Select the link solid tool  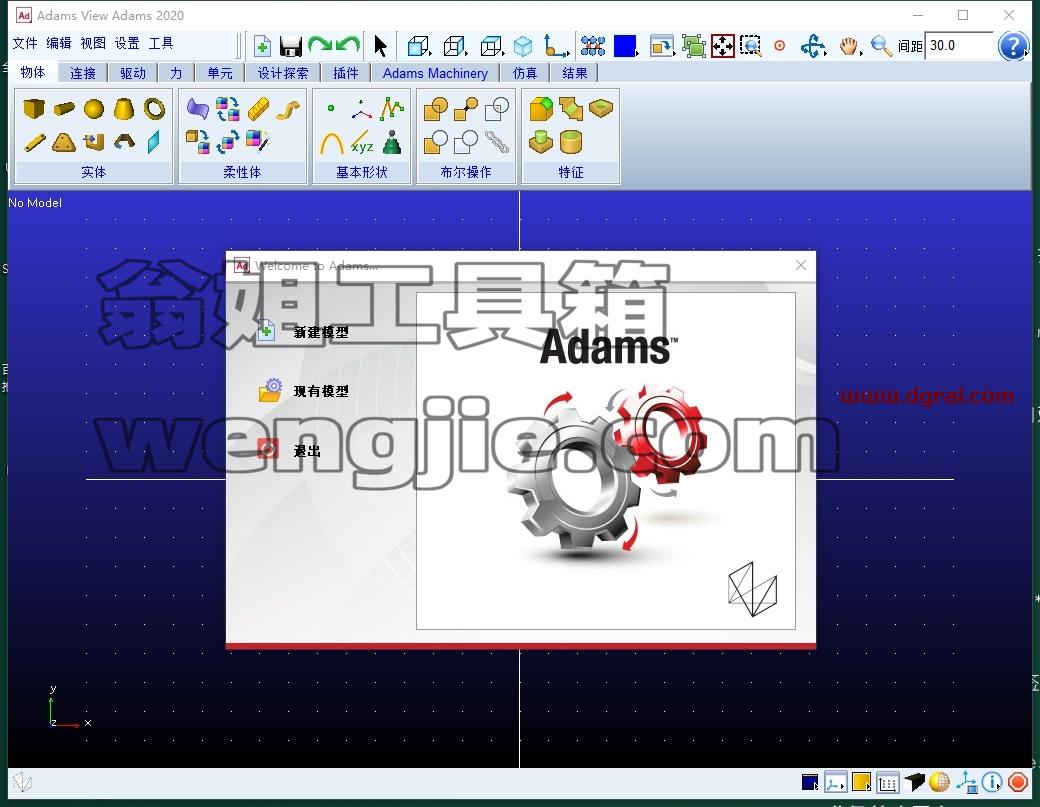tap(34, 142)
